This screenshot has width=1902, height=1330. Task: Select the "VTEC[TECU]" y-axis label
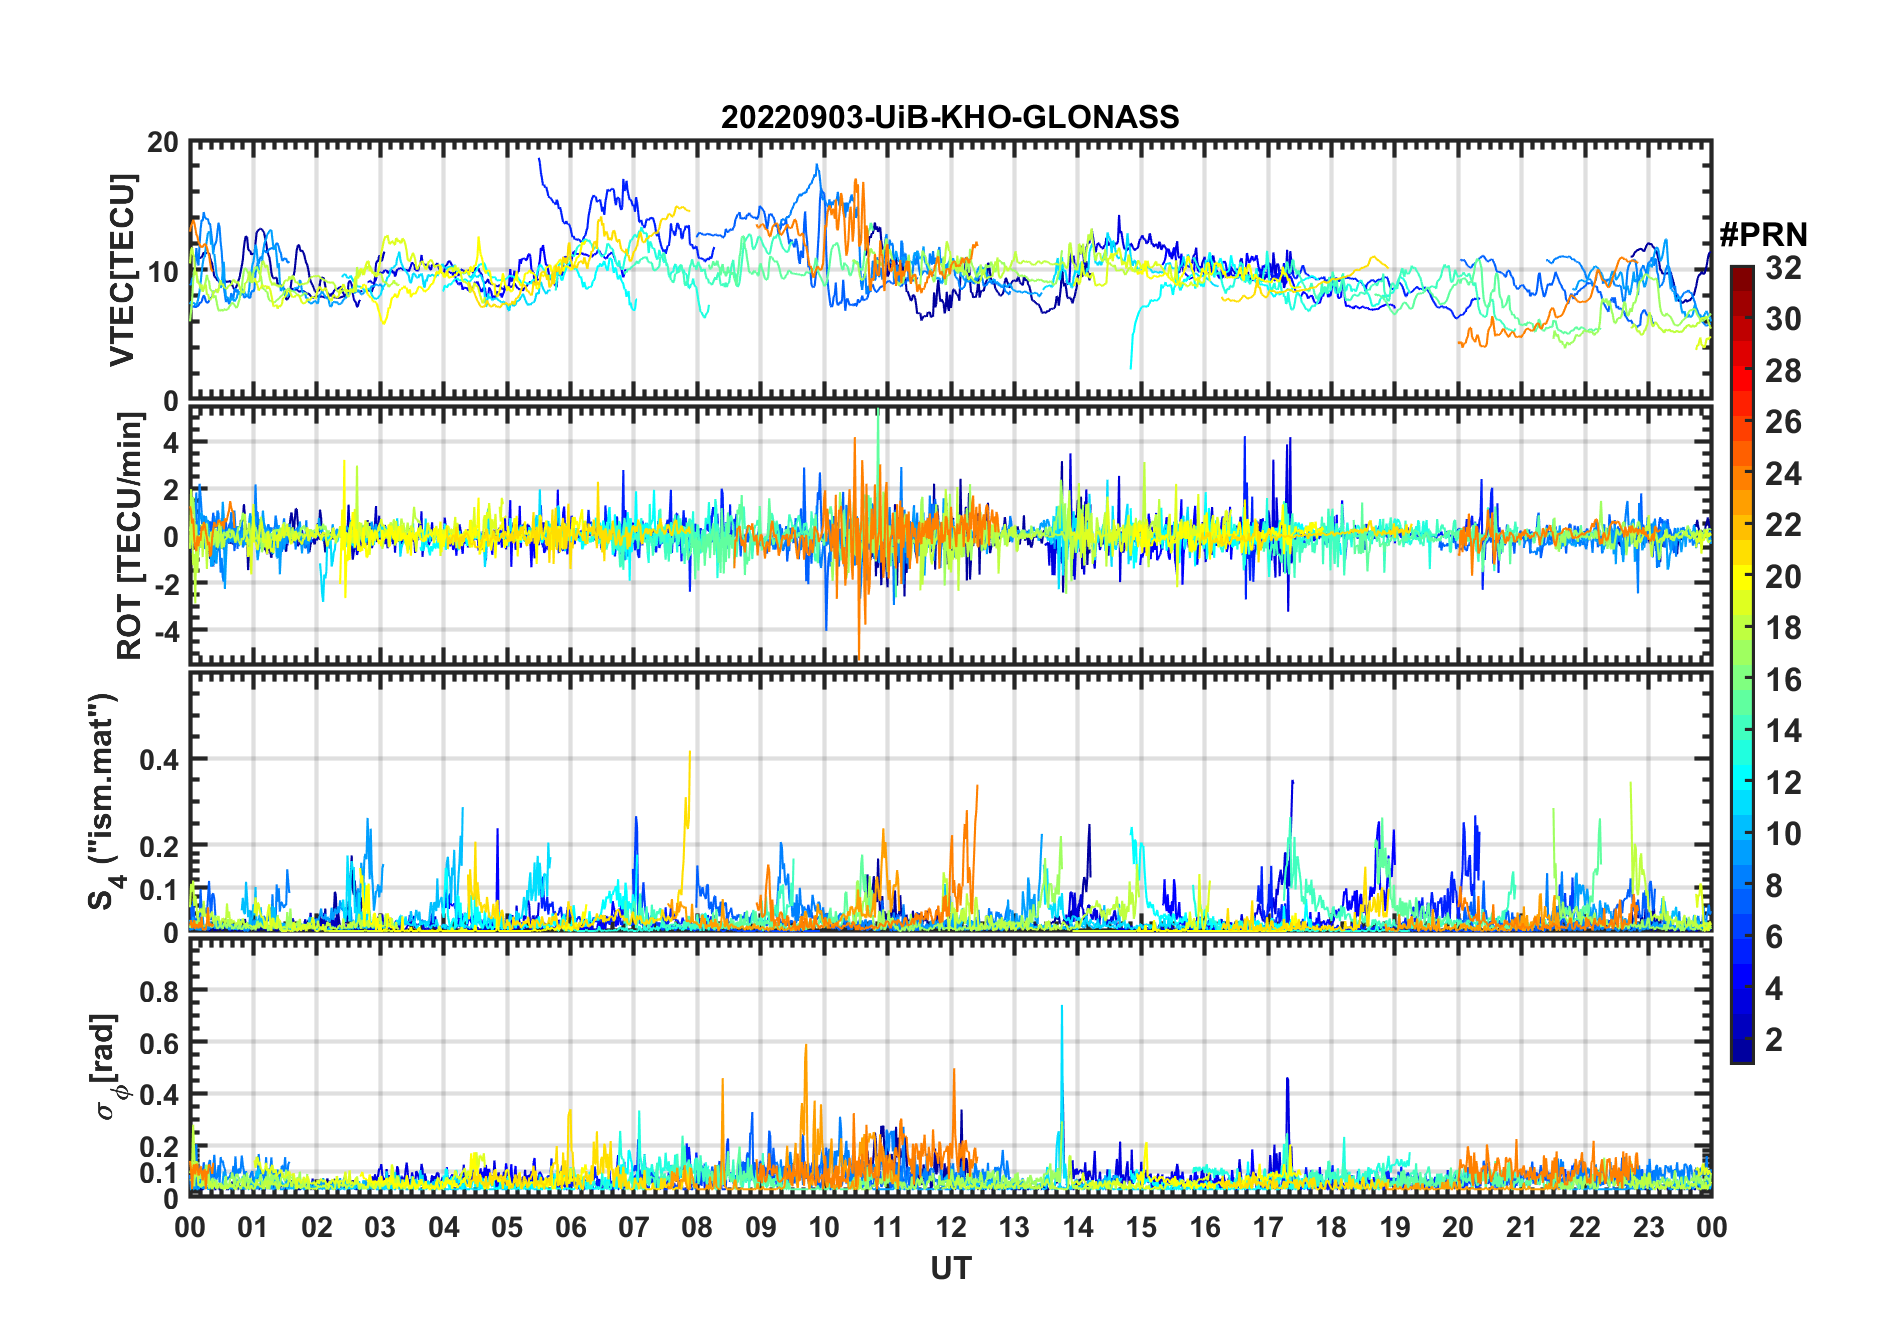122,271
